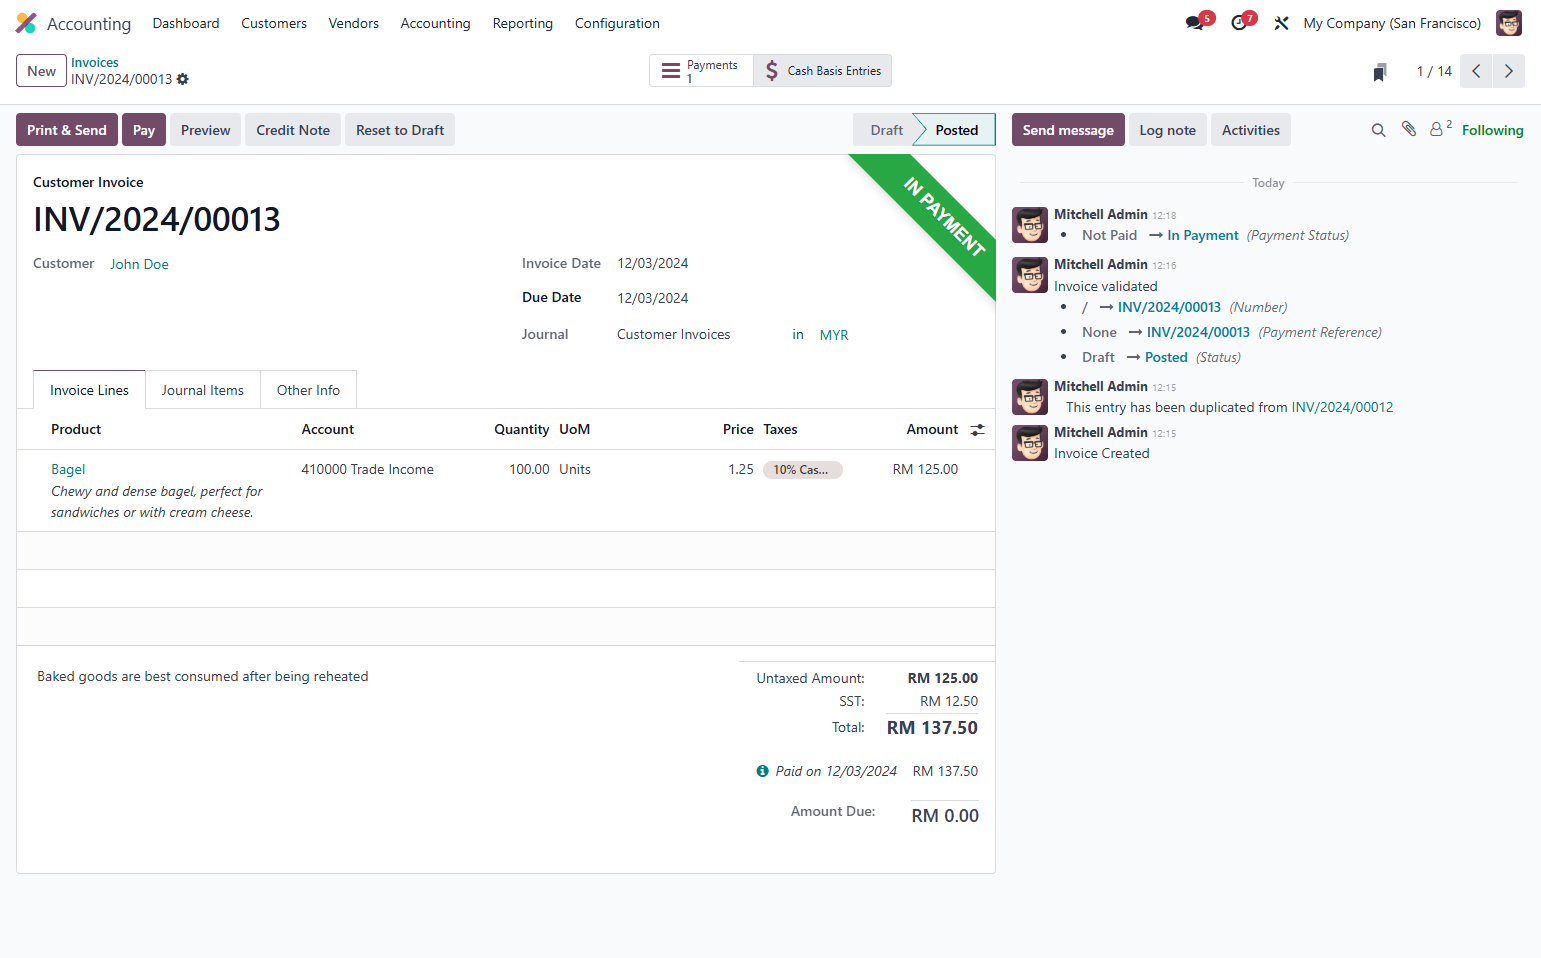Click the Credit Note button

[293, 130]
